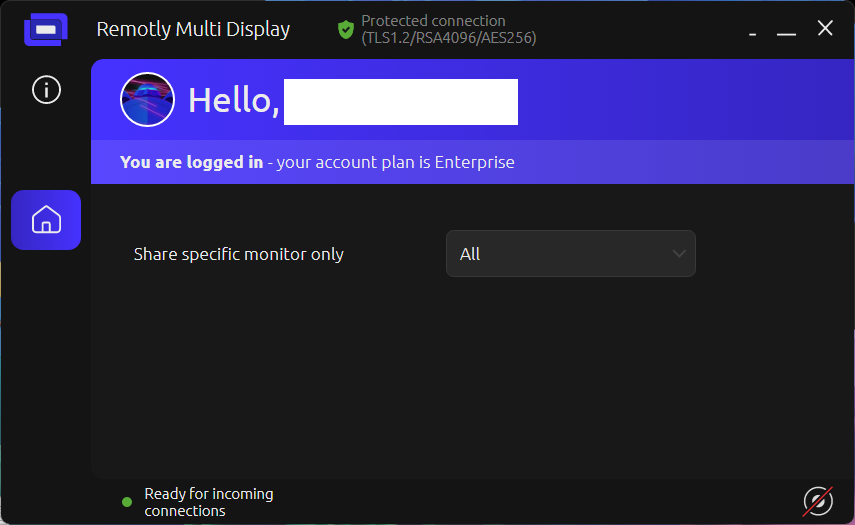This screenshot has width=855, height=525.
Task: Close the Remotly Multi Display window
Action: pyautogui.click(x=825, y=28)
